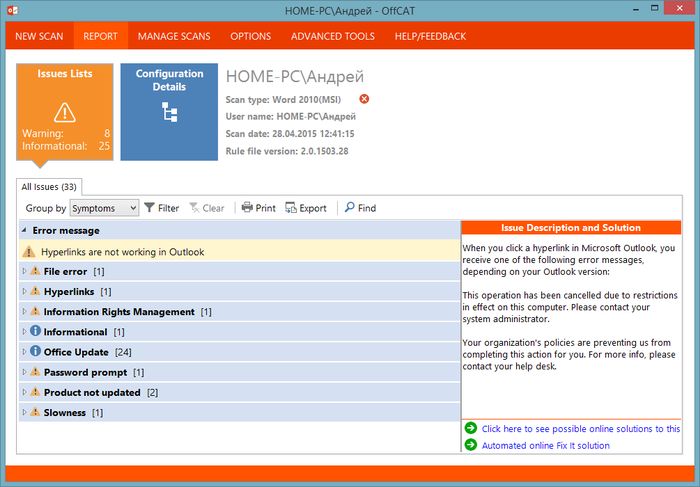Screen dimensions: 700x487
Task: Open the Configuration Details tile
Action: coord(169,112)
